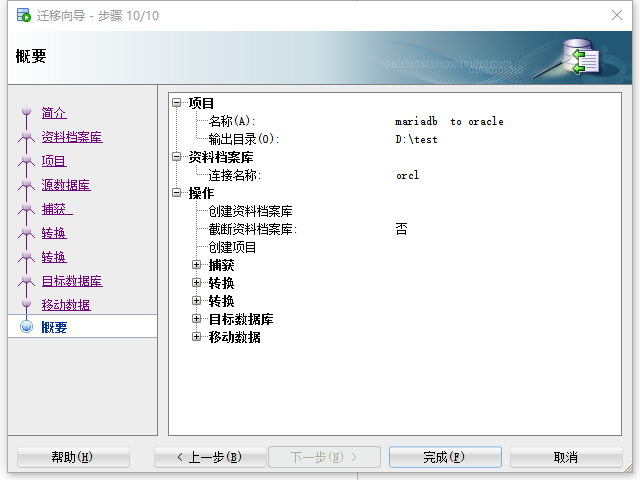Collapse the 项目 tree node

tap(176, 102)
